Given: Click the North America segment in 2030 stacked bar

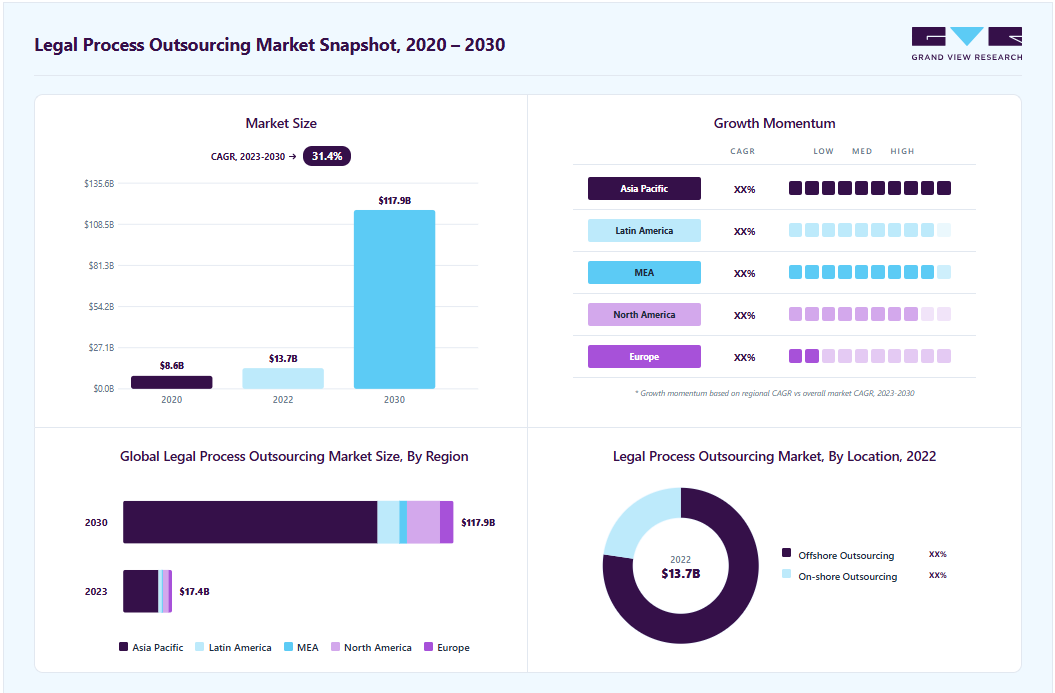Looking at the screenshot, I should point(423,522).
